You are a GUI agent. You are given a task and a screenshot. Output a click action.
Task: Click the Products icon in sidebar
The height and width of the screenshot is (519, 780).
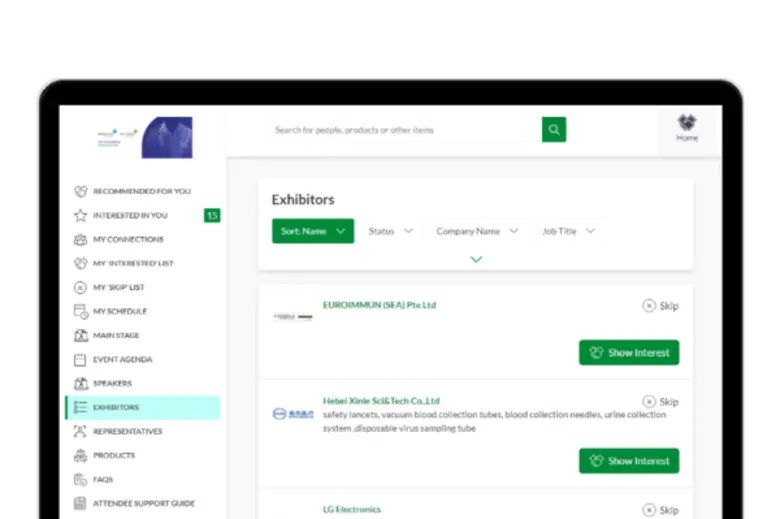[81, 455]
